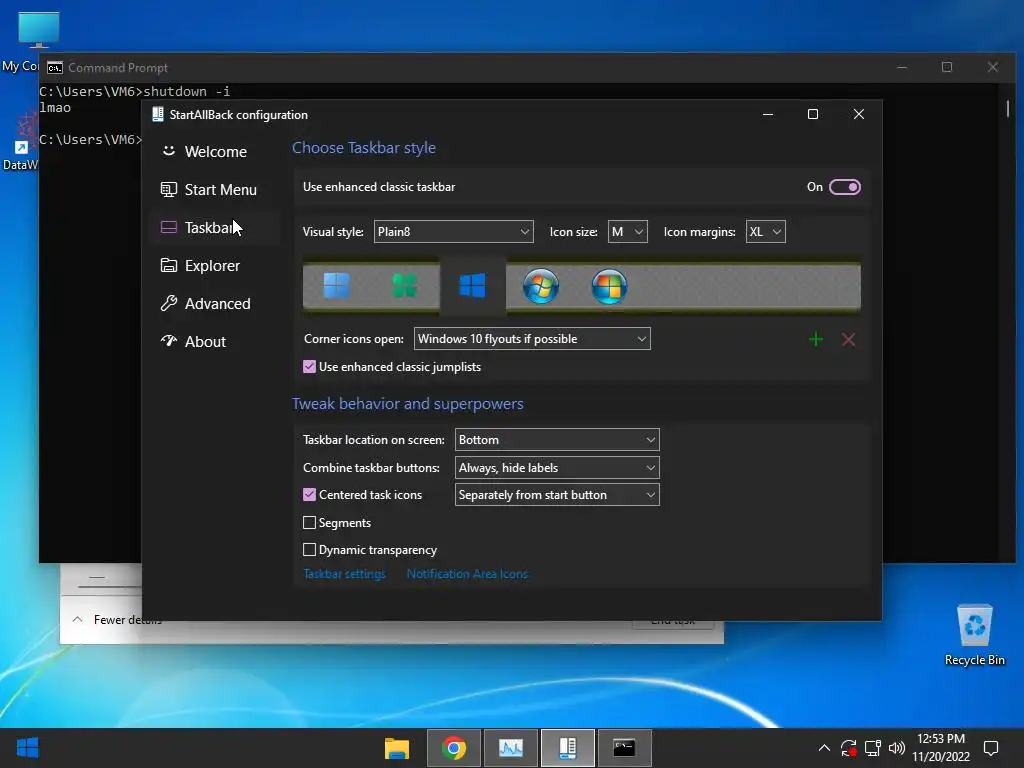Uncheck Use enhanced classic jumplists

(x=310, y=366)
